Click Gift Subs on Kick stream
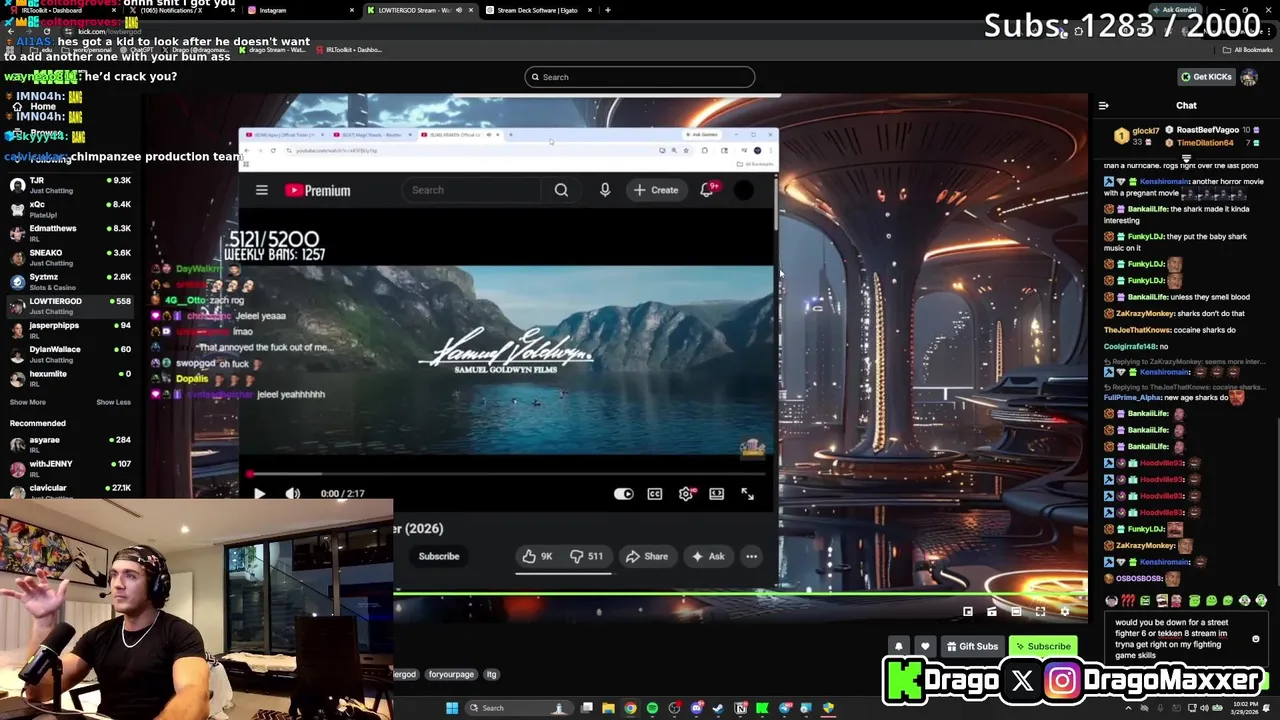This screenshot has width=1280, height=720. point(972,646)
